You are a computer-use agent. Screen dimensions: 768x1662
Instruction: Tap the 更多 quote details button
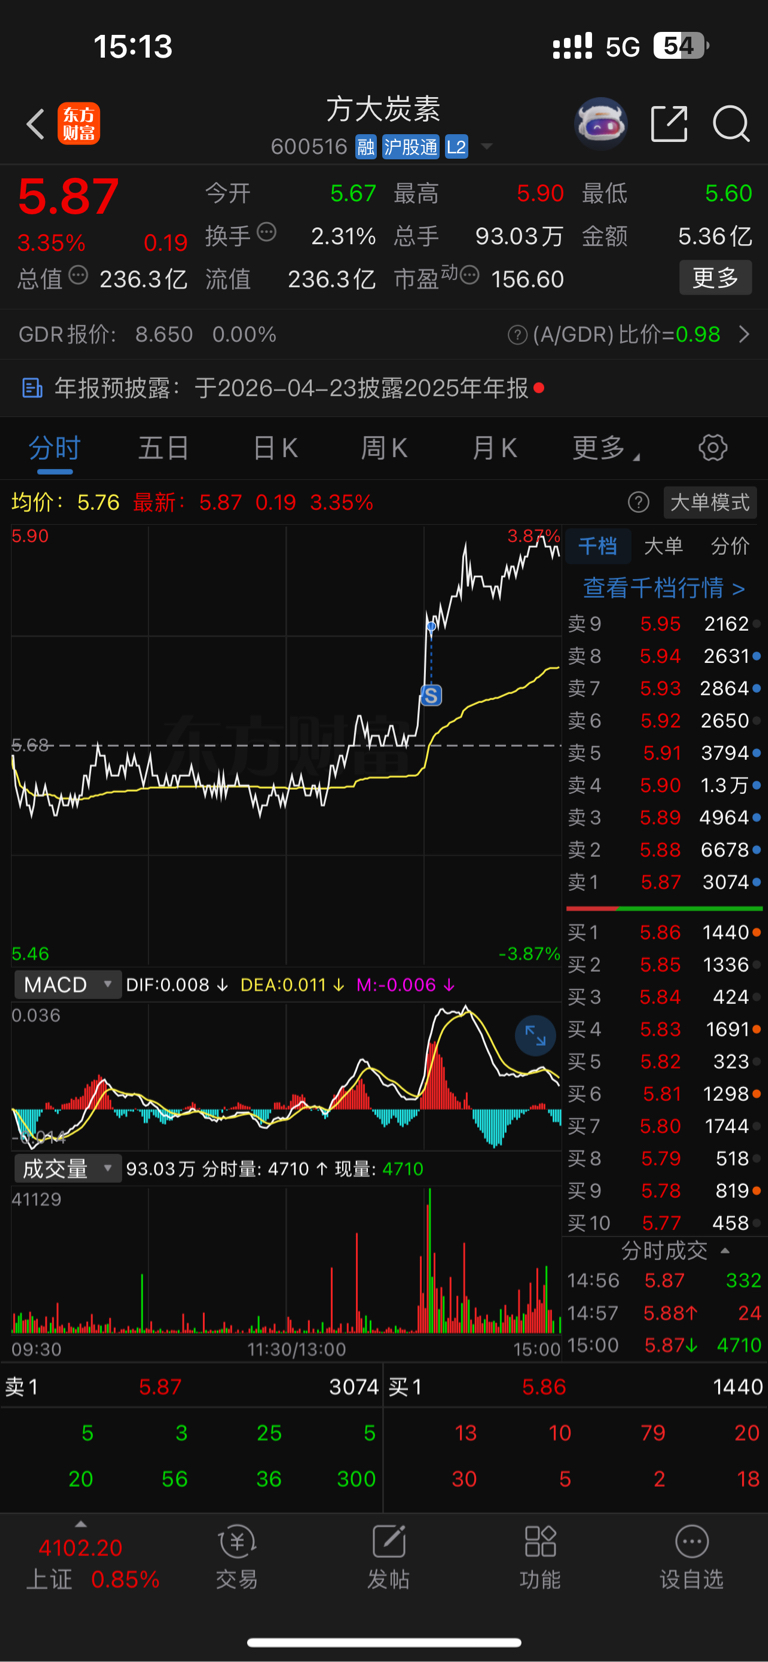[x=715, y=278]
